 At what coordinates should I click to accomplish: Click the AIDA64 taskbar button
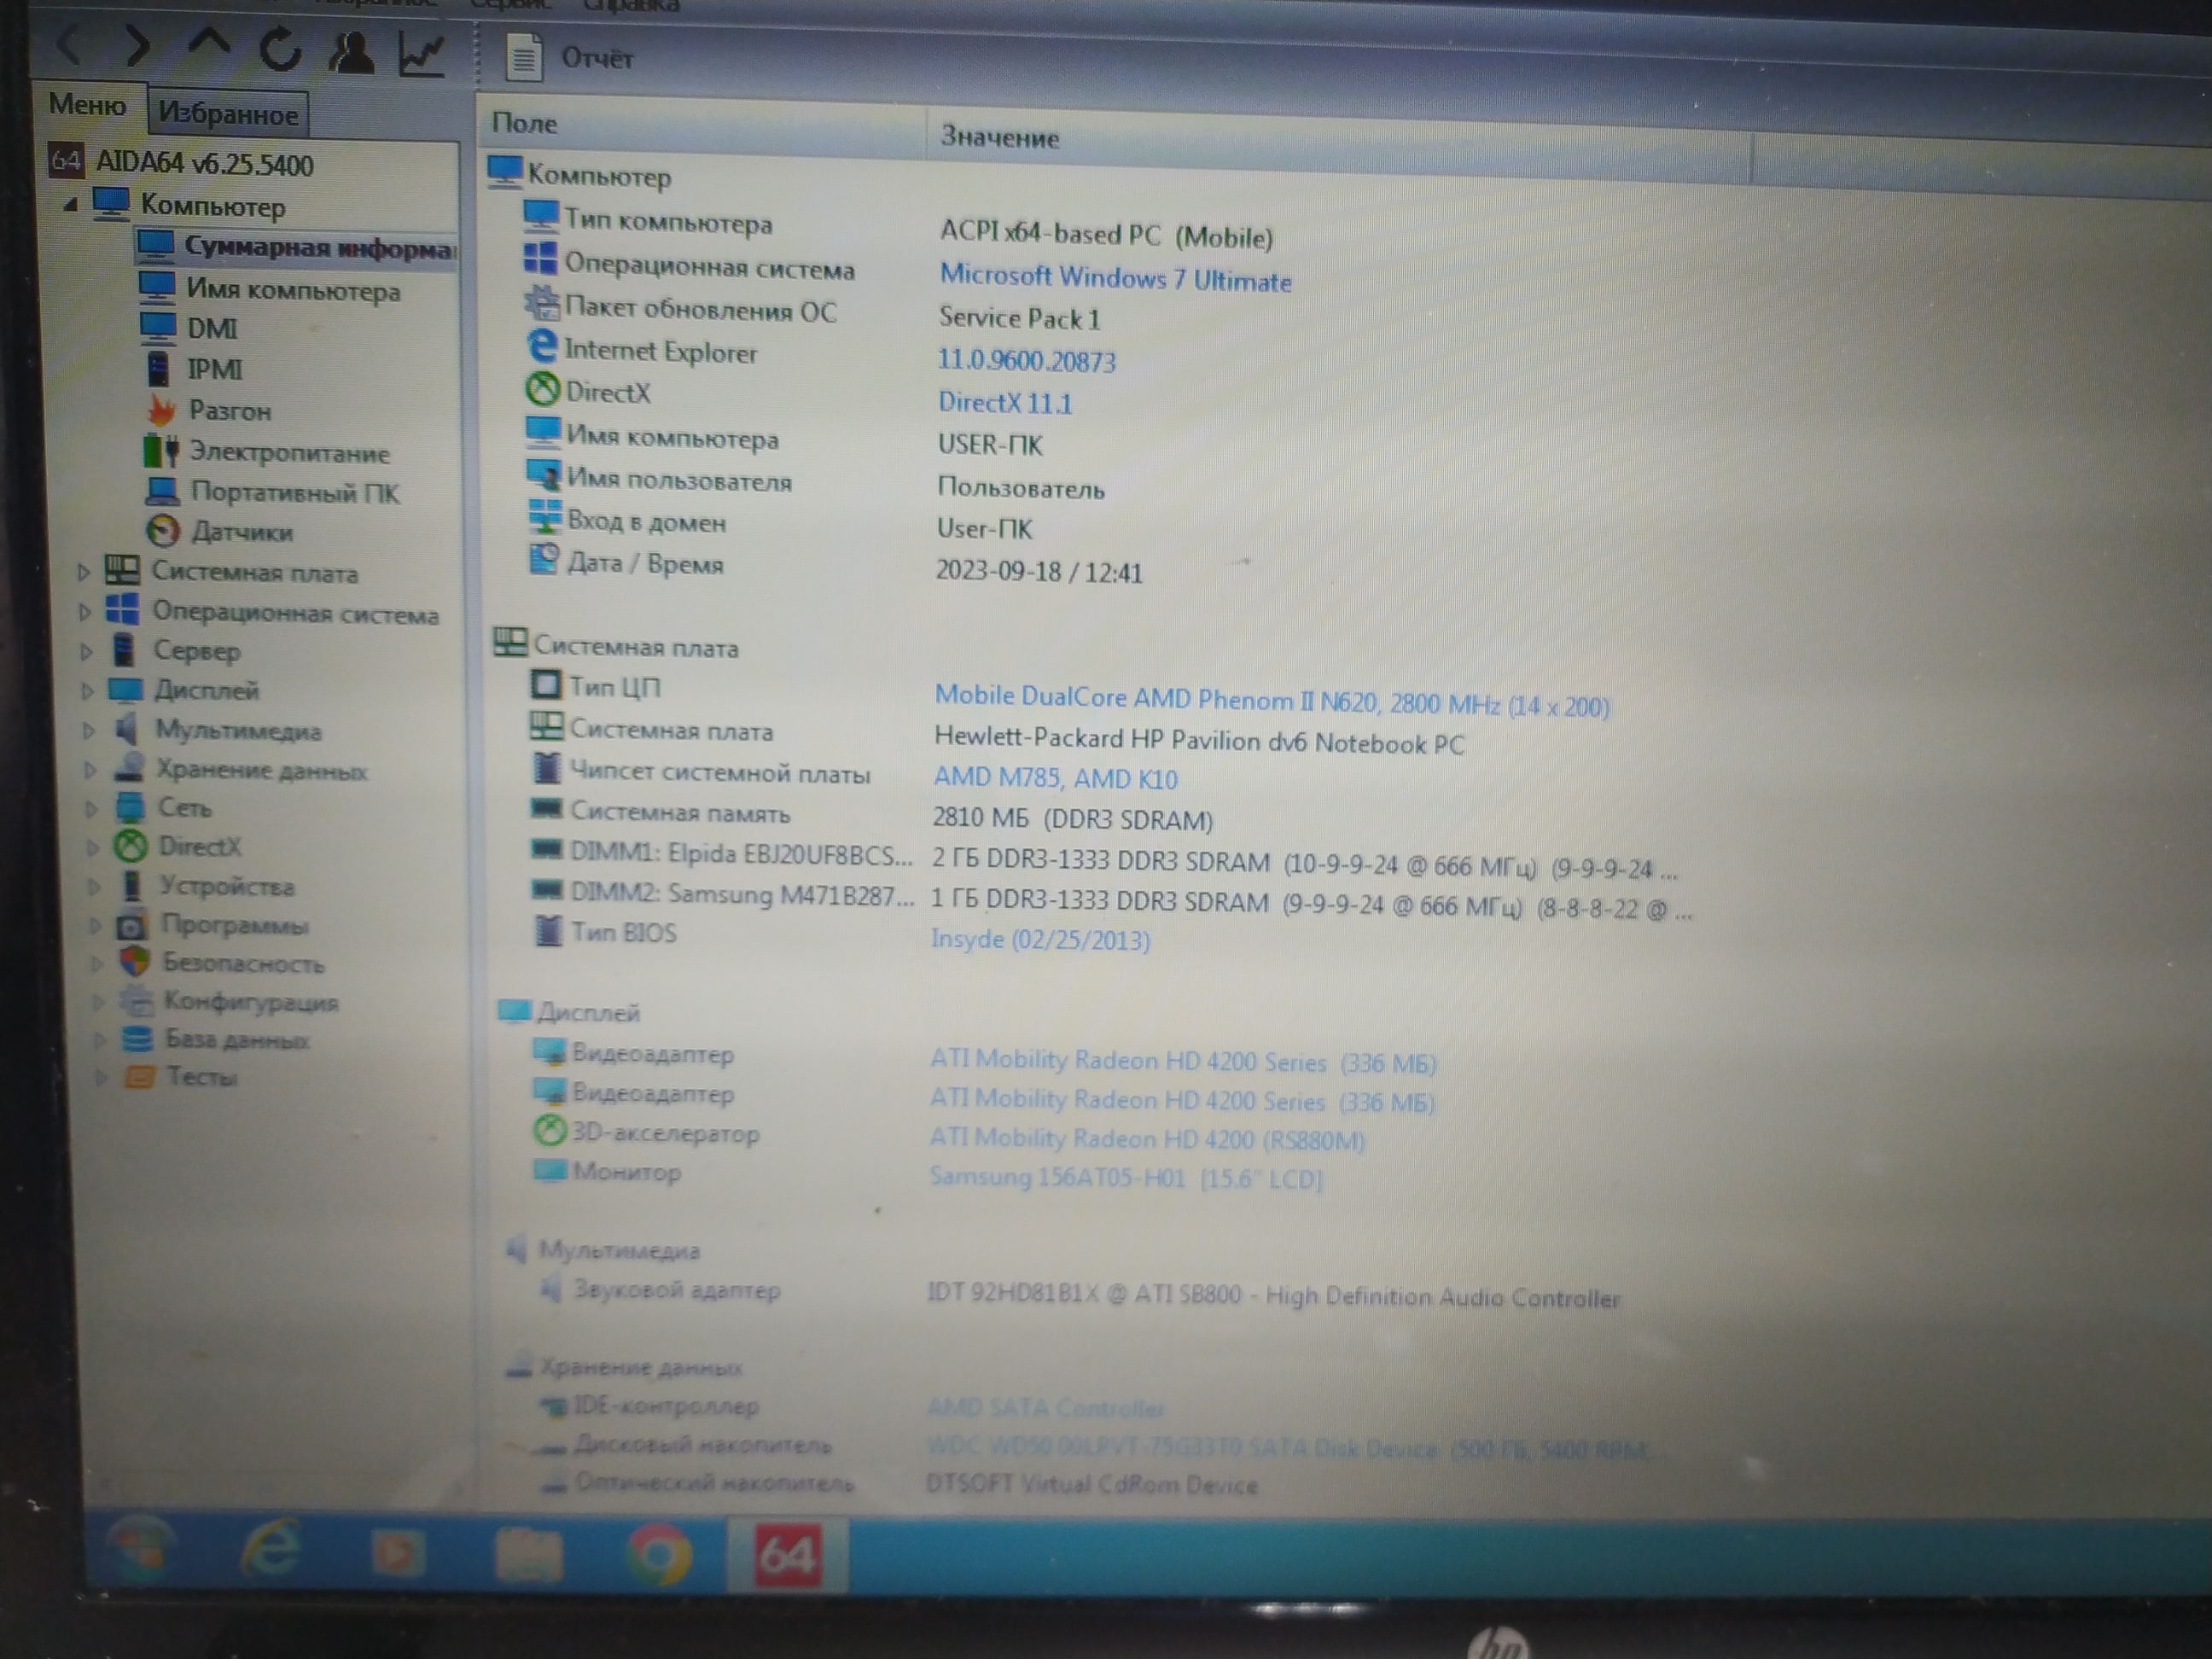pyautogui.click(x=788, y=1555)
